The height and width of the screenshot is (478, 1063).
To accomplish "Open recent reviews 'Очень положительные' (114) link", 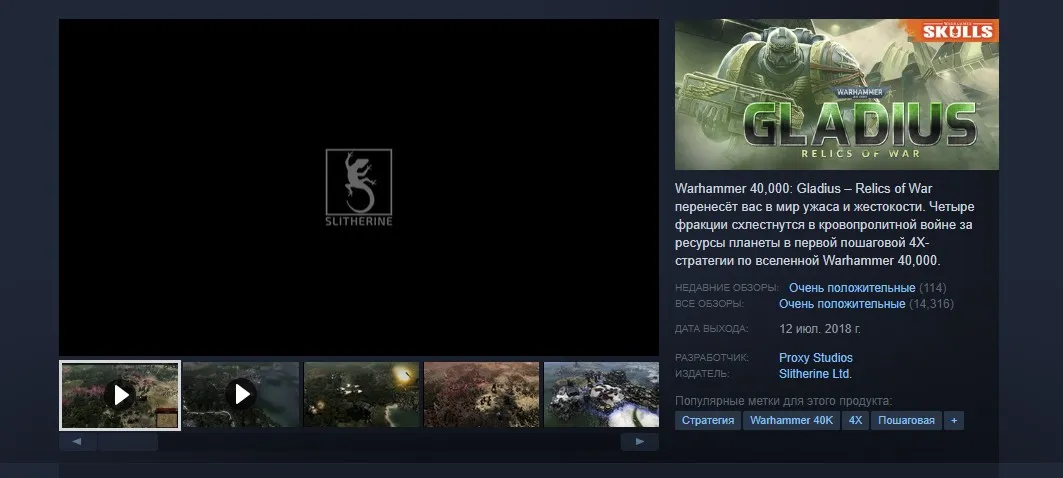I will [x=851, y=288].
